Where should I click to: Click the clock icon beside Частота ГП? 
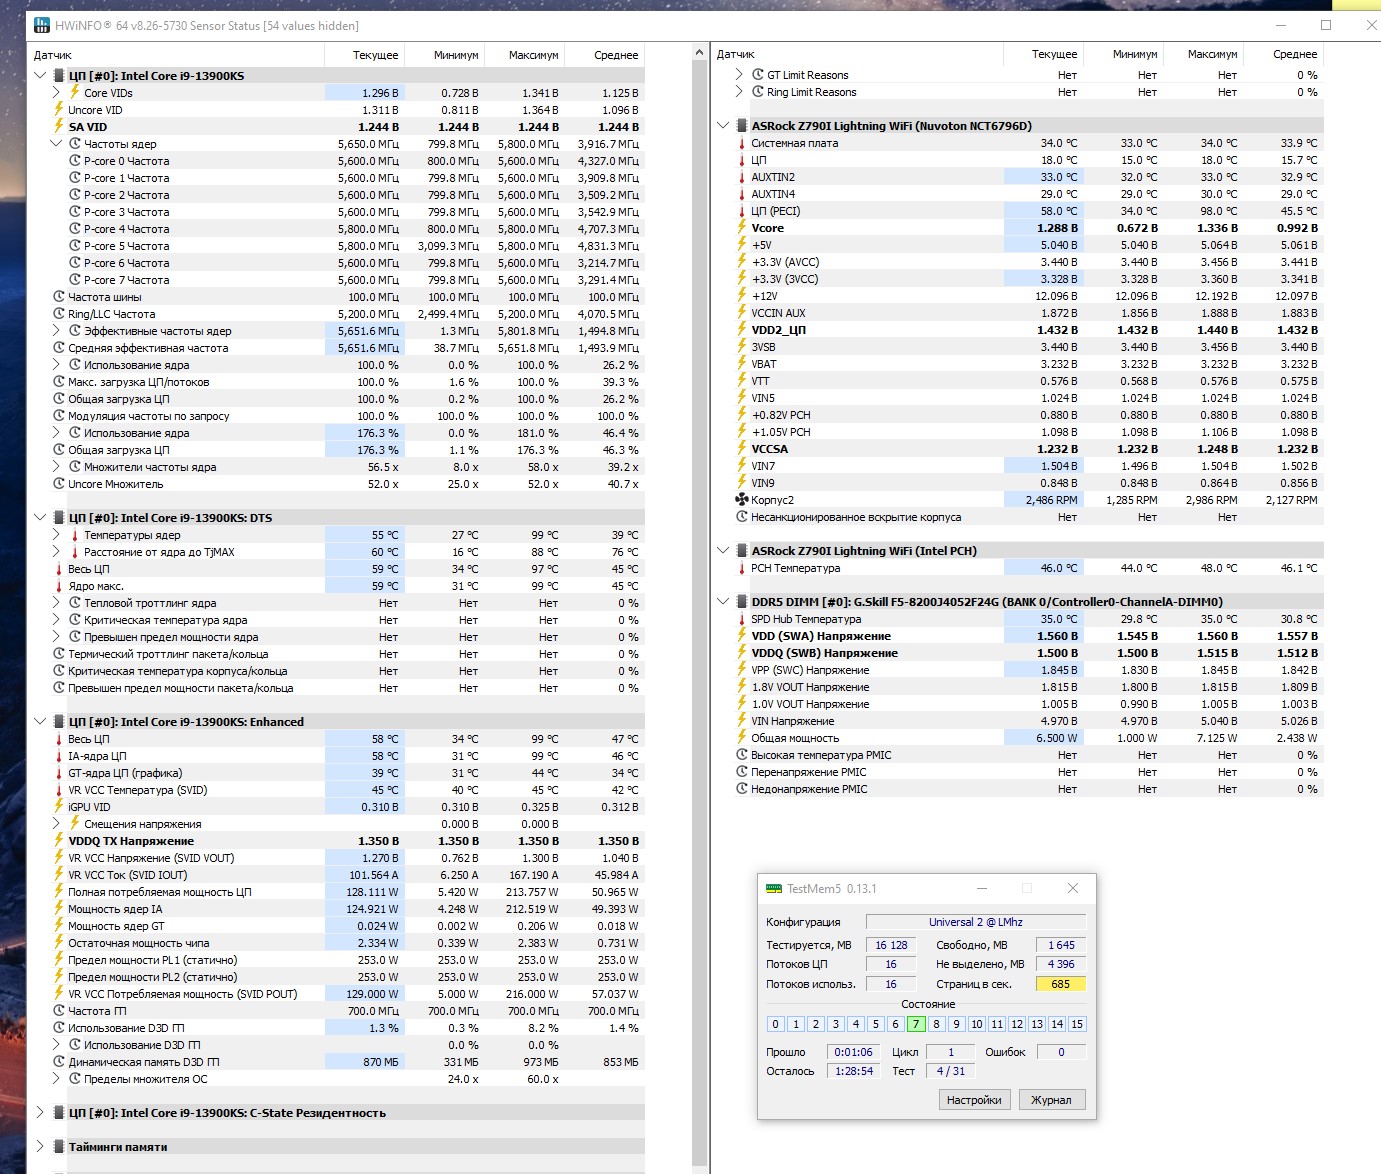pos(59,1011)
